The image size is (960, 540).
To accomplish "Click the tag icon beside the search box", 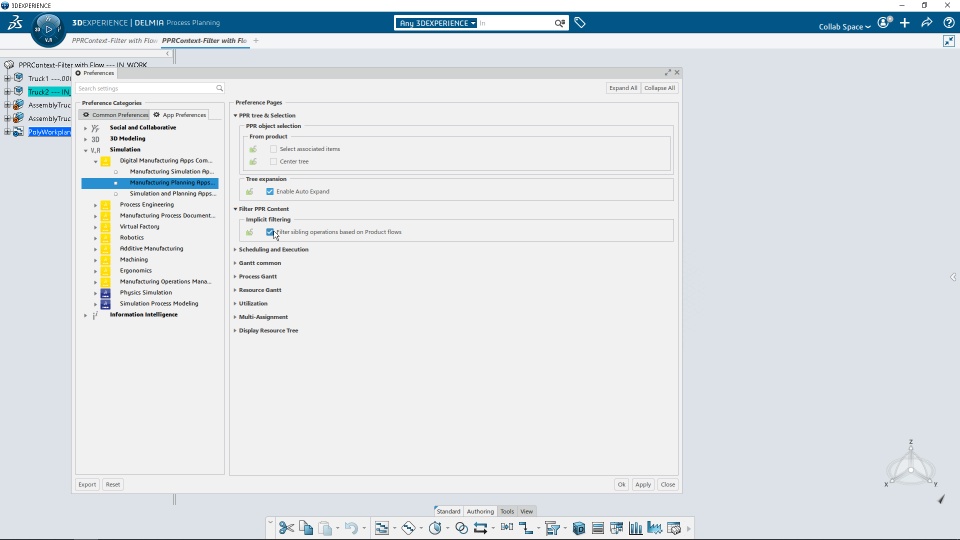I will 580,23.
